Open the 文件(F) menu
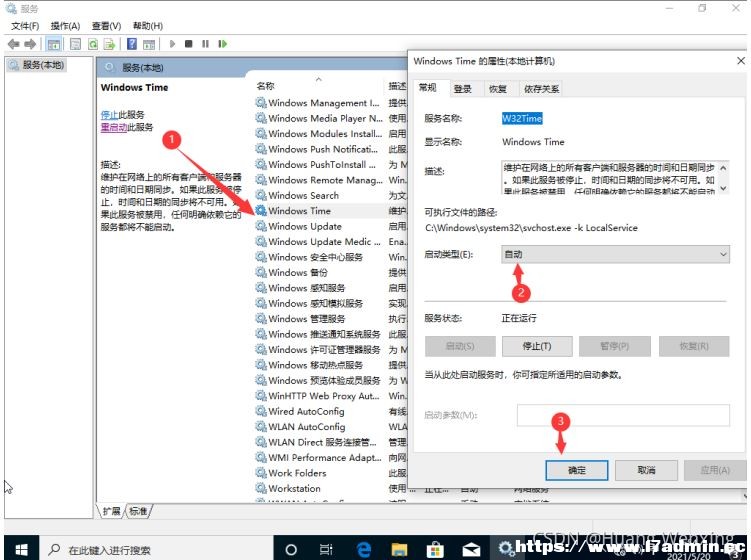 coord(25,26)
